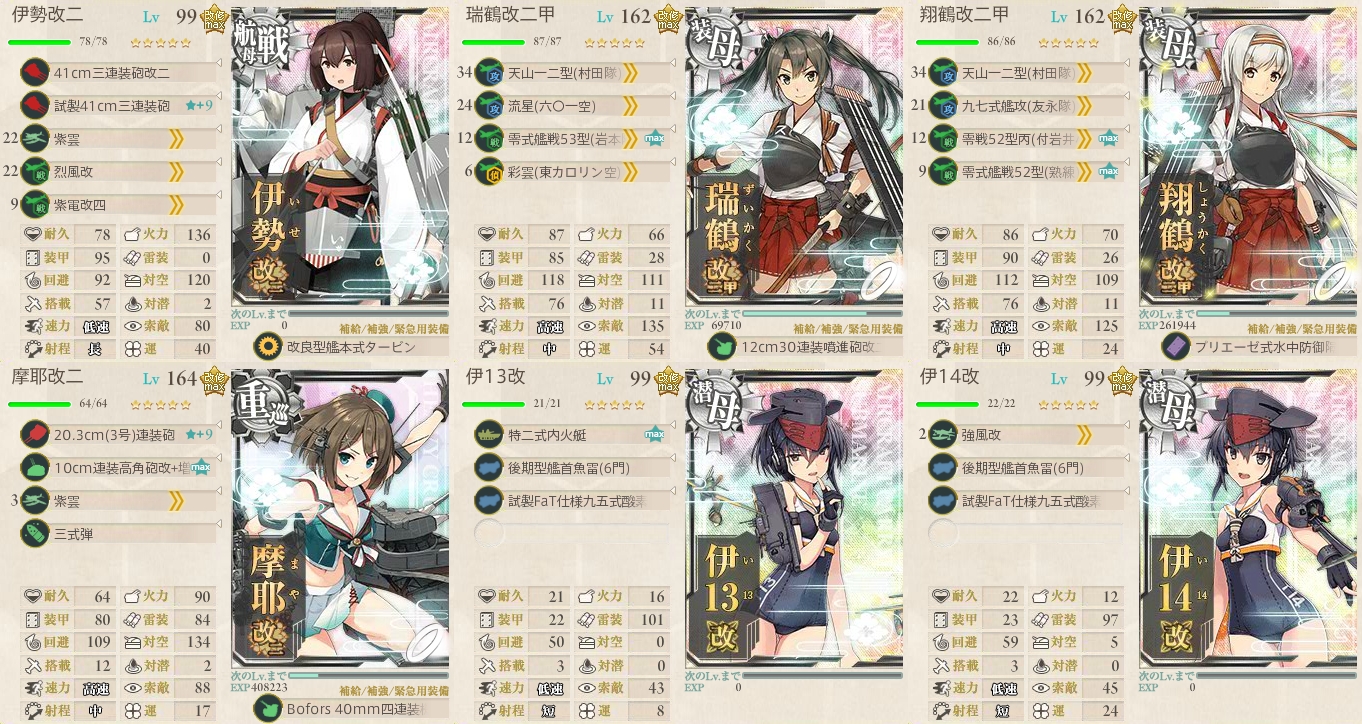Screen dimensions: 1362x724
Task: Expand proficiency chevron on 流星(六〇一空)
Action: point(631,105)
